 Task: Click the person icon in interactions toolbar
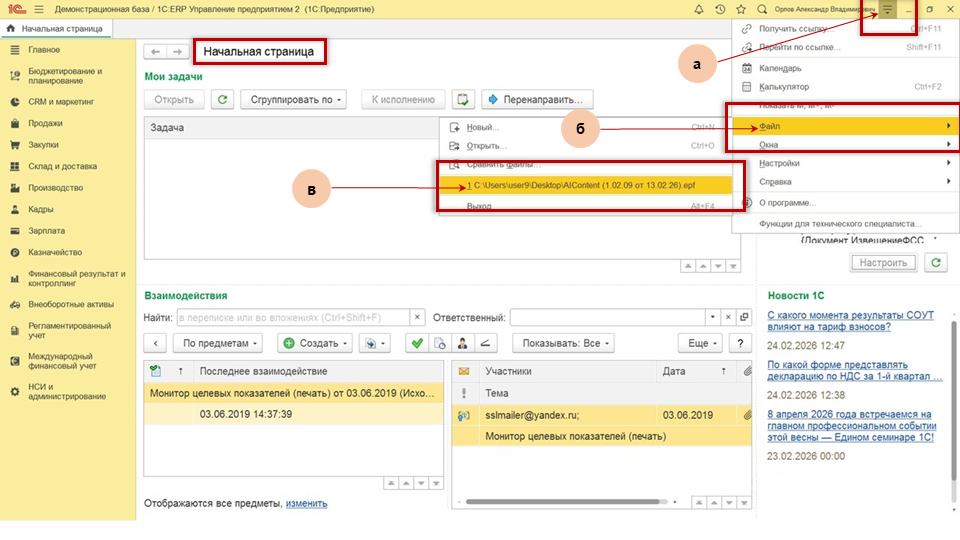[x=462, y=343]
